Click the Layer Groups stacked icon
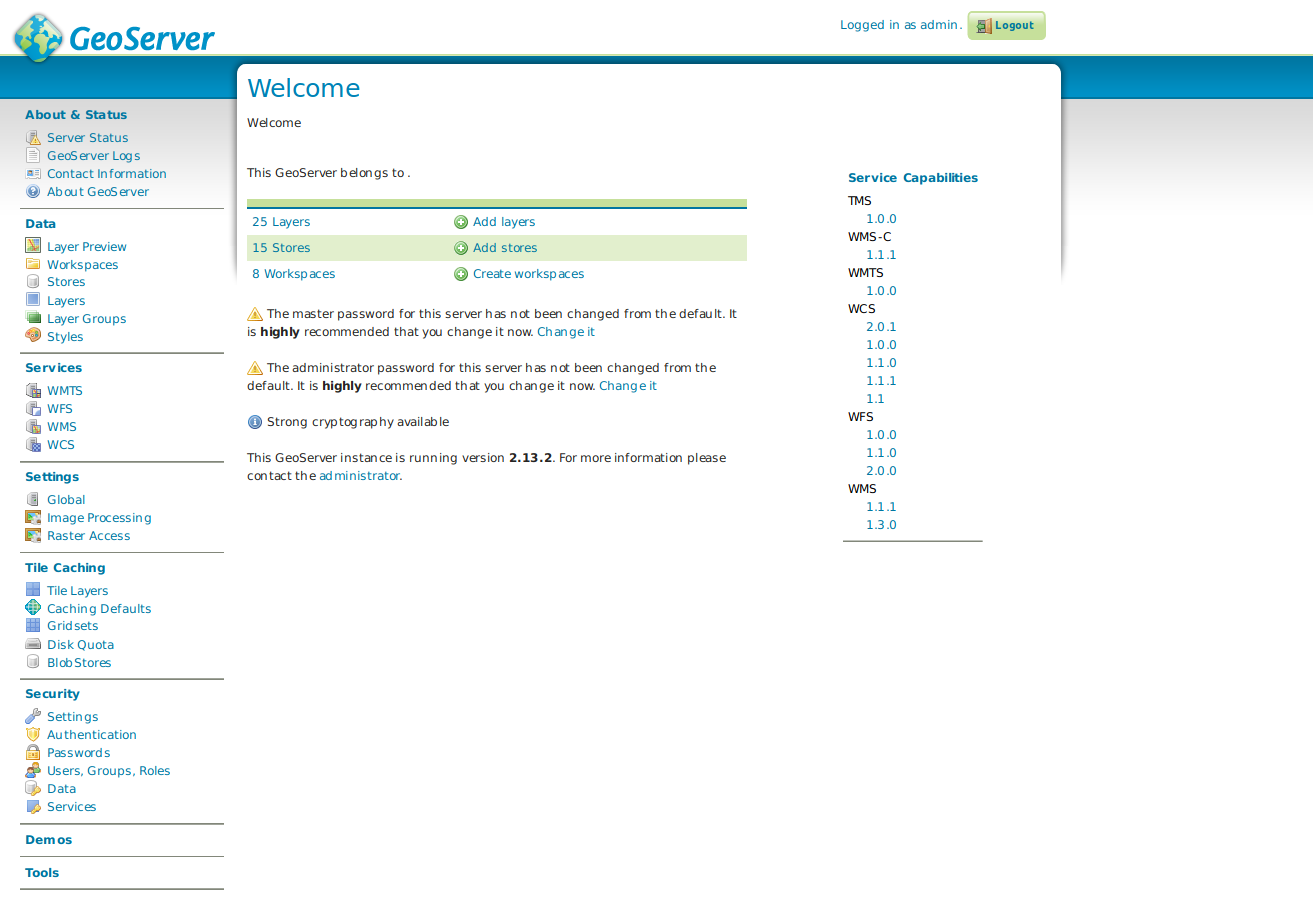 click(33, 318)
